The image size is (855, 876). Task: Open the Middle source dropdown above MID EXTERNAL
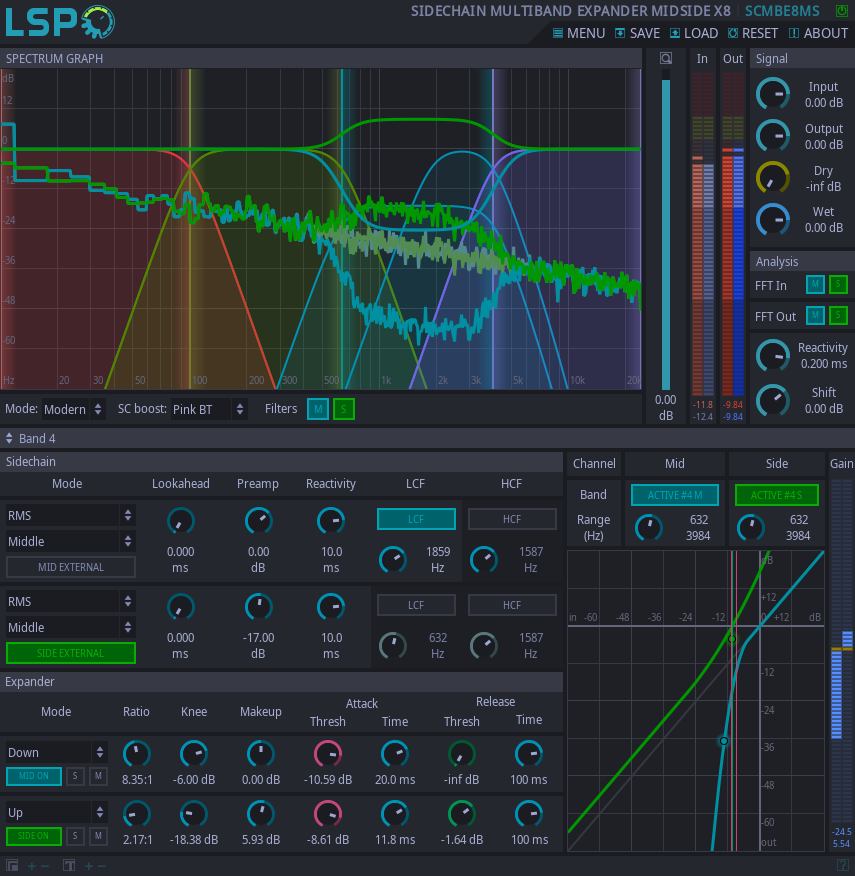pyautogui.click(x=70, y=541)
